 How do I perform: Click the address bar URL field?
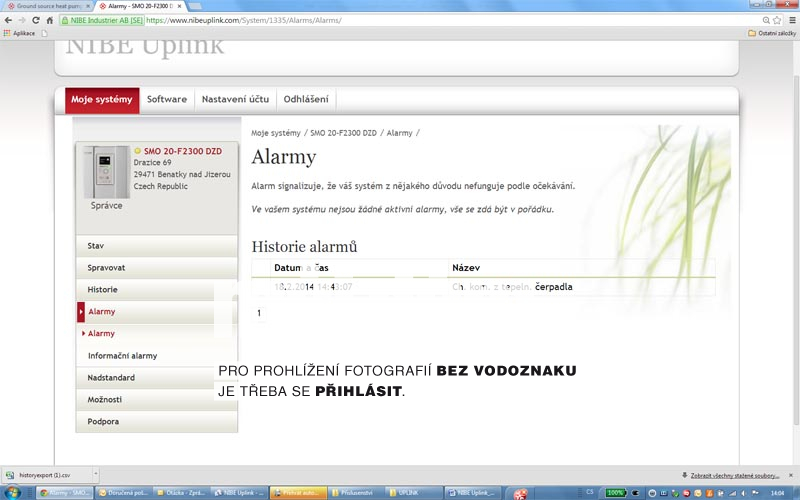(x=400, y=20)
